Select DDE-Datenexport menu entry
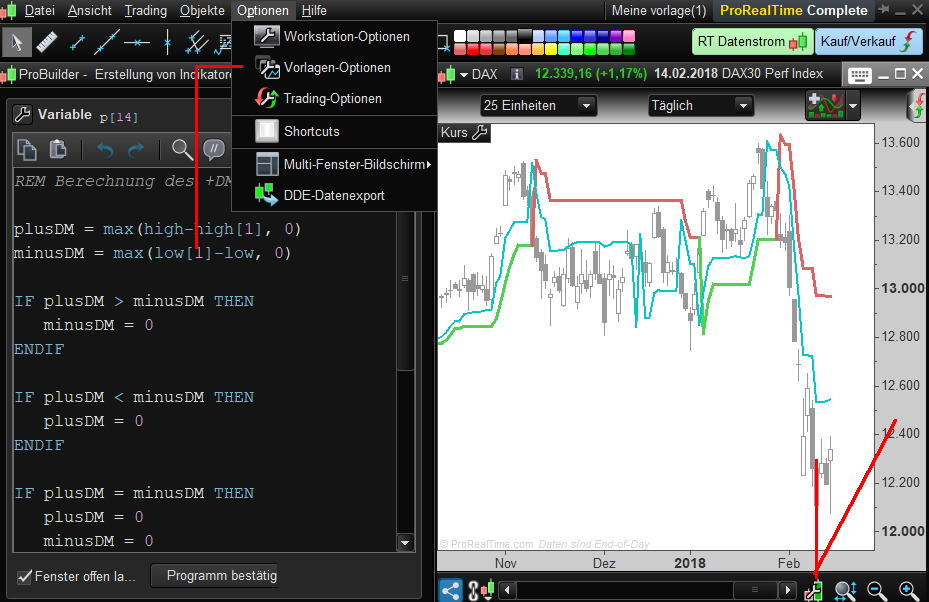Image resolution: width=929 pixels, height=602 pixels. [x=335, y=195]
